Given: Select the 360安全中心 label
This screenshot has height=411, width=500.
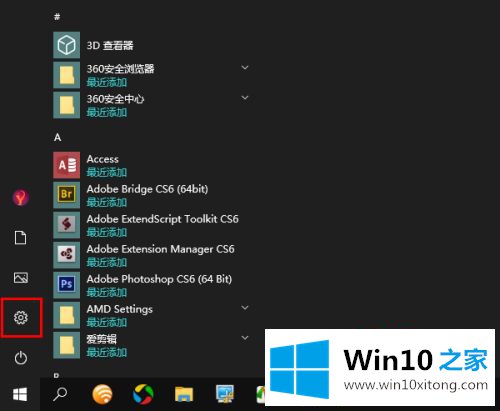Looking at the screenshot, I should tap(115, 99).
